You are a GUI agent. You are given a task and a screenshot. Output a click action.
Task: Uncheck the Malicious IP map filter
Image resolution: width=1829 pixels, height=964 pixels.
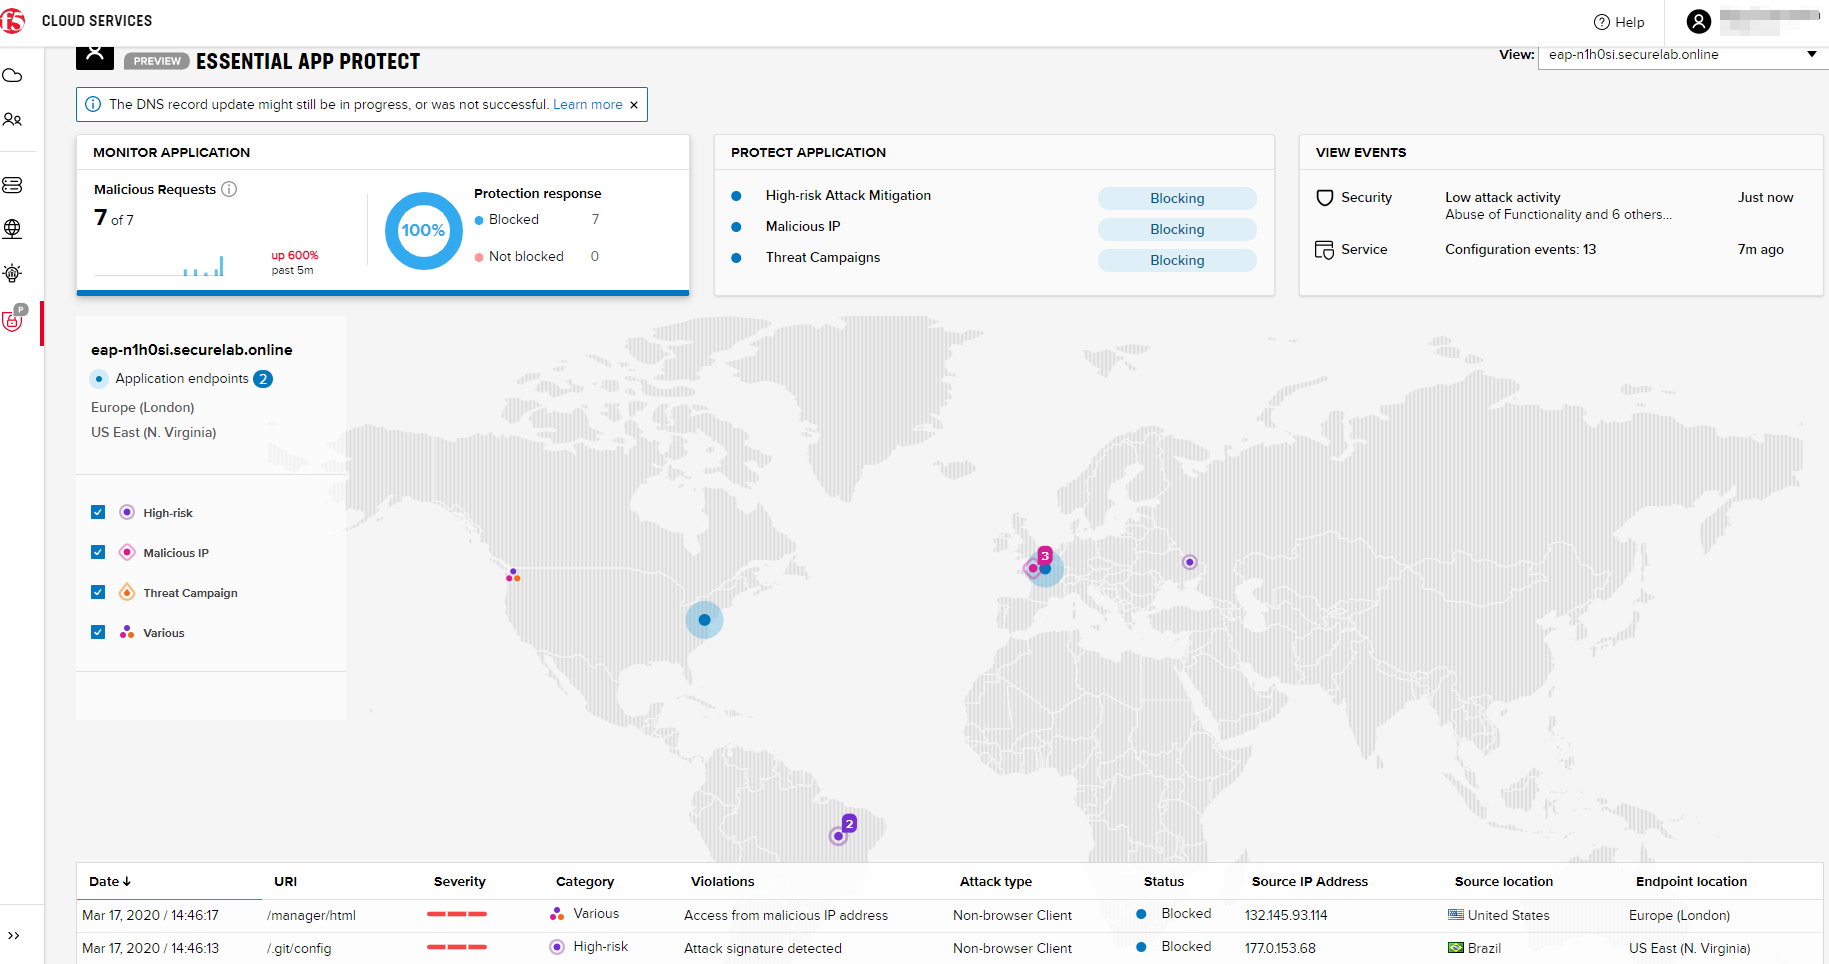pyautogui.click(x=98, y=552)
